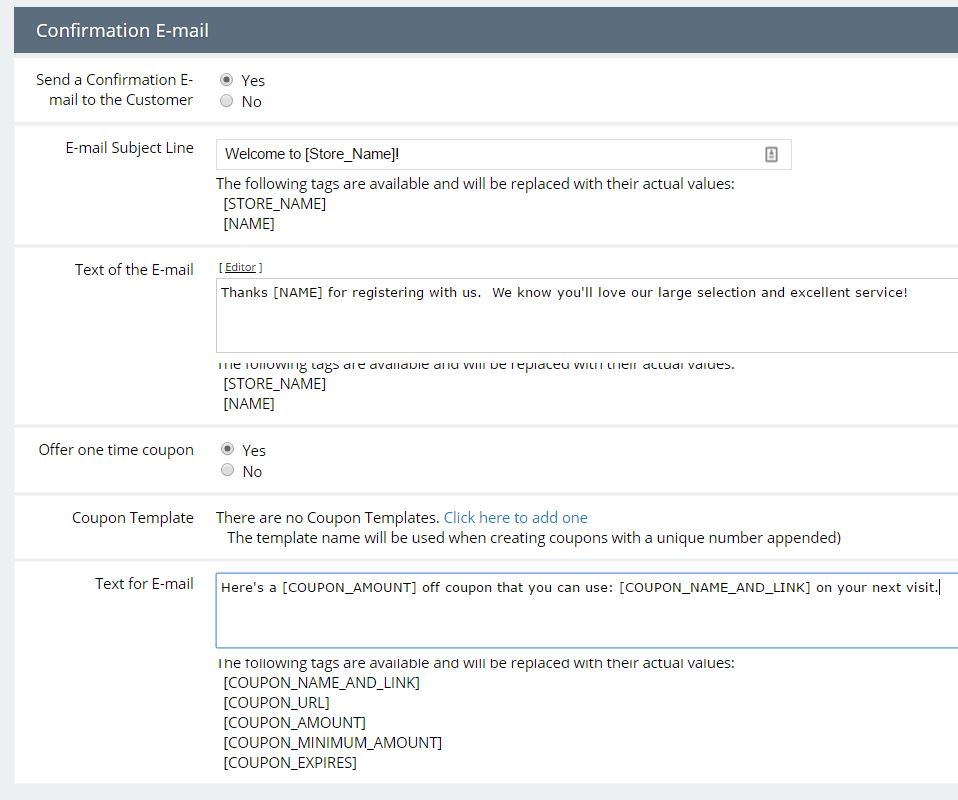Click the contact card icon in subject field
Image resolution: width=958 pixels, height=800 pixels.
[x=771, y=155]
